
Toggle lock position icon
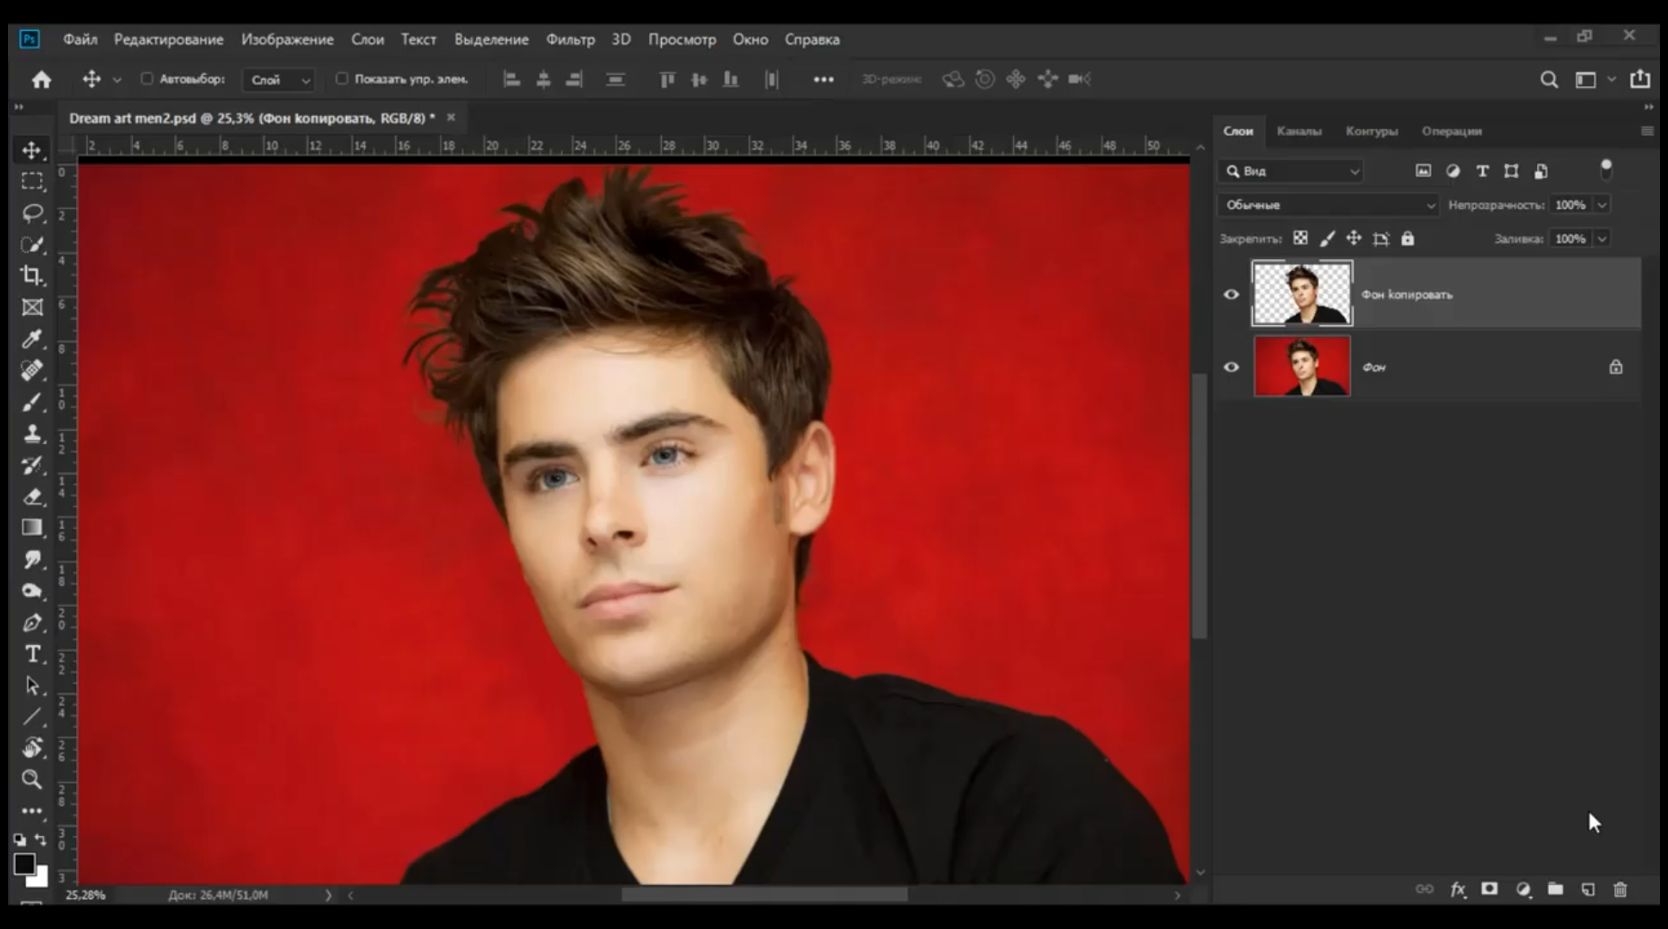point(1354,238)
